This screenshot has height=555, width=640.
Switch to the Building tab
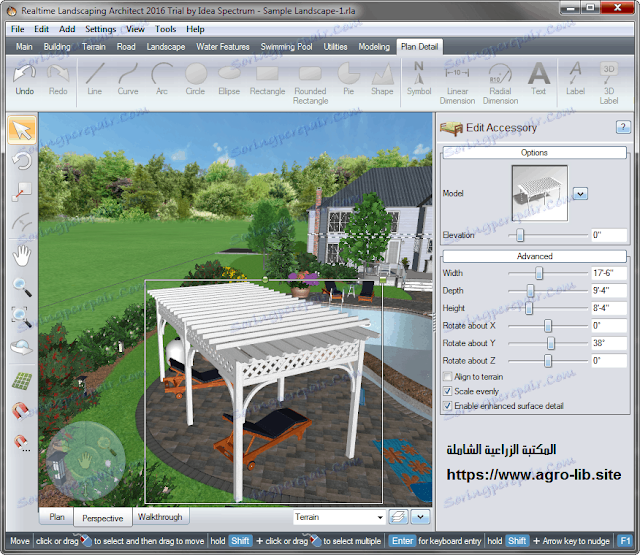pos(57,47)
